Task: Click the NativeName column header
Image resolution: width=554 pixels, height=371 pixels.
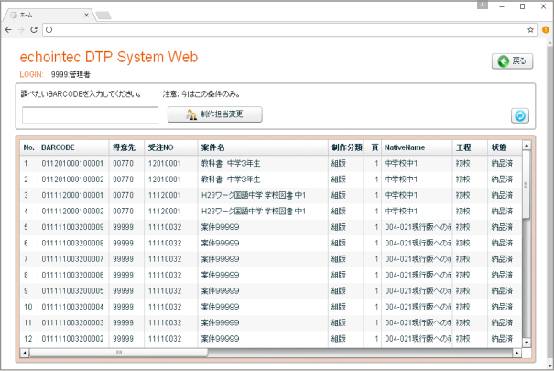Action: click(417, 148)
